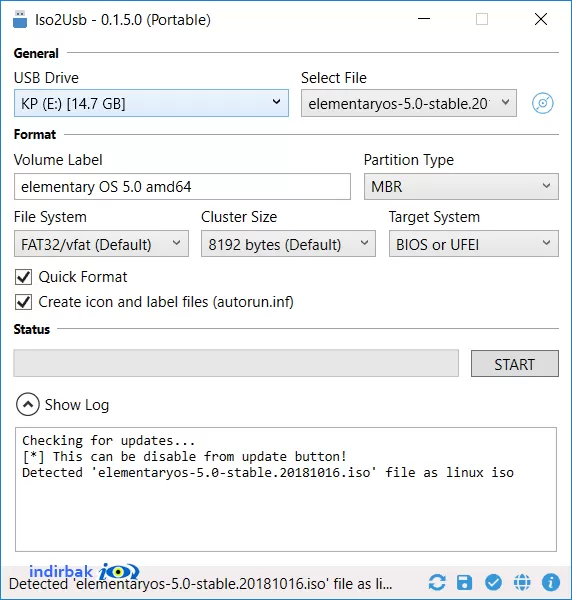Click the status progress bar
This screenshot has height=600, width=572.
[x=236, y=363]
